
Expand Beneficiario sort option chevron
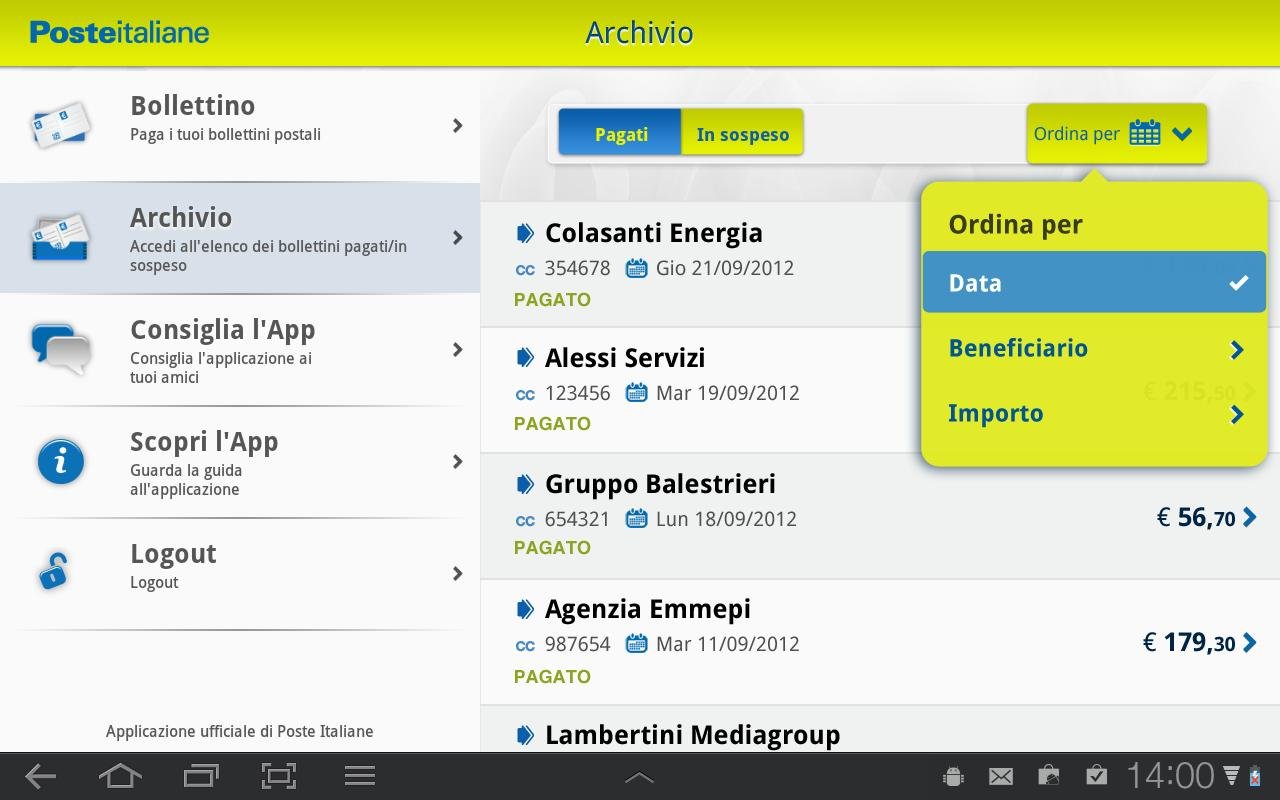coord(1237,349)
